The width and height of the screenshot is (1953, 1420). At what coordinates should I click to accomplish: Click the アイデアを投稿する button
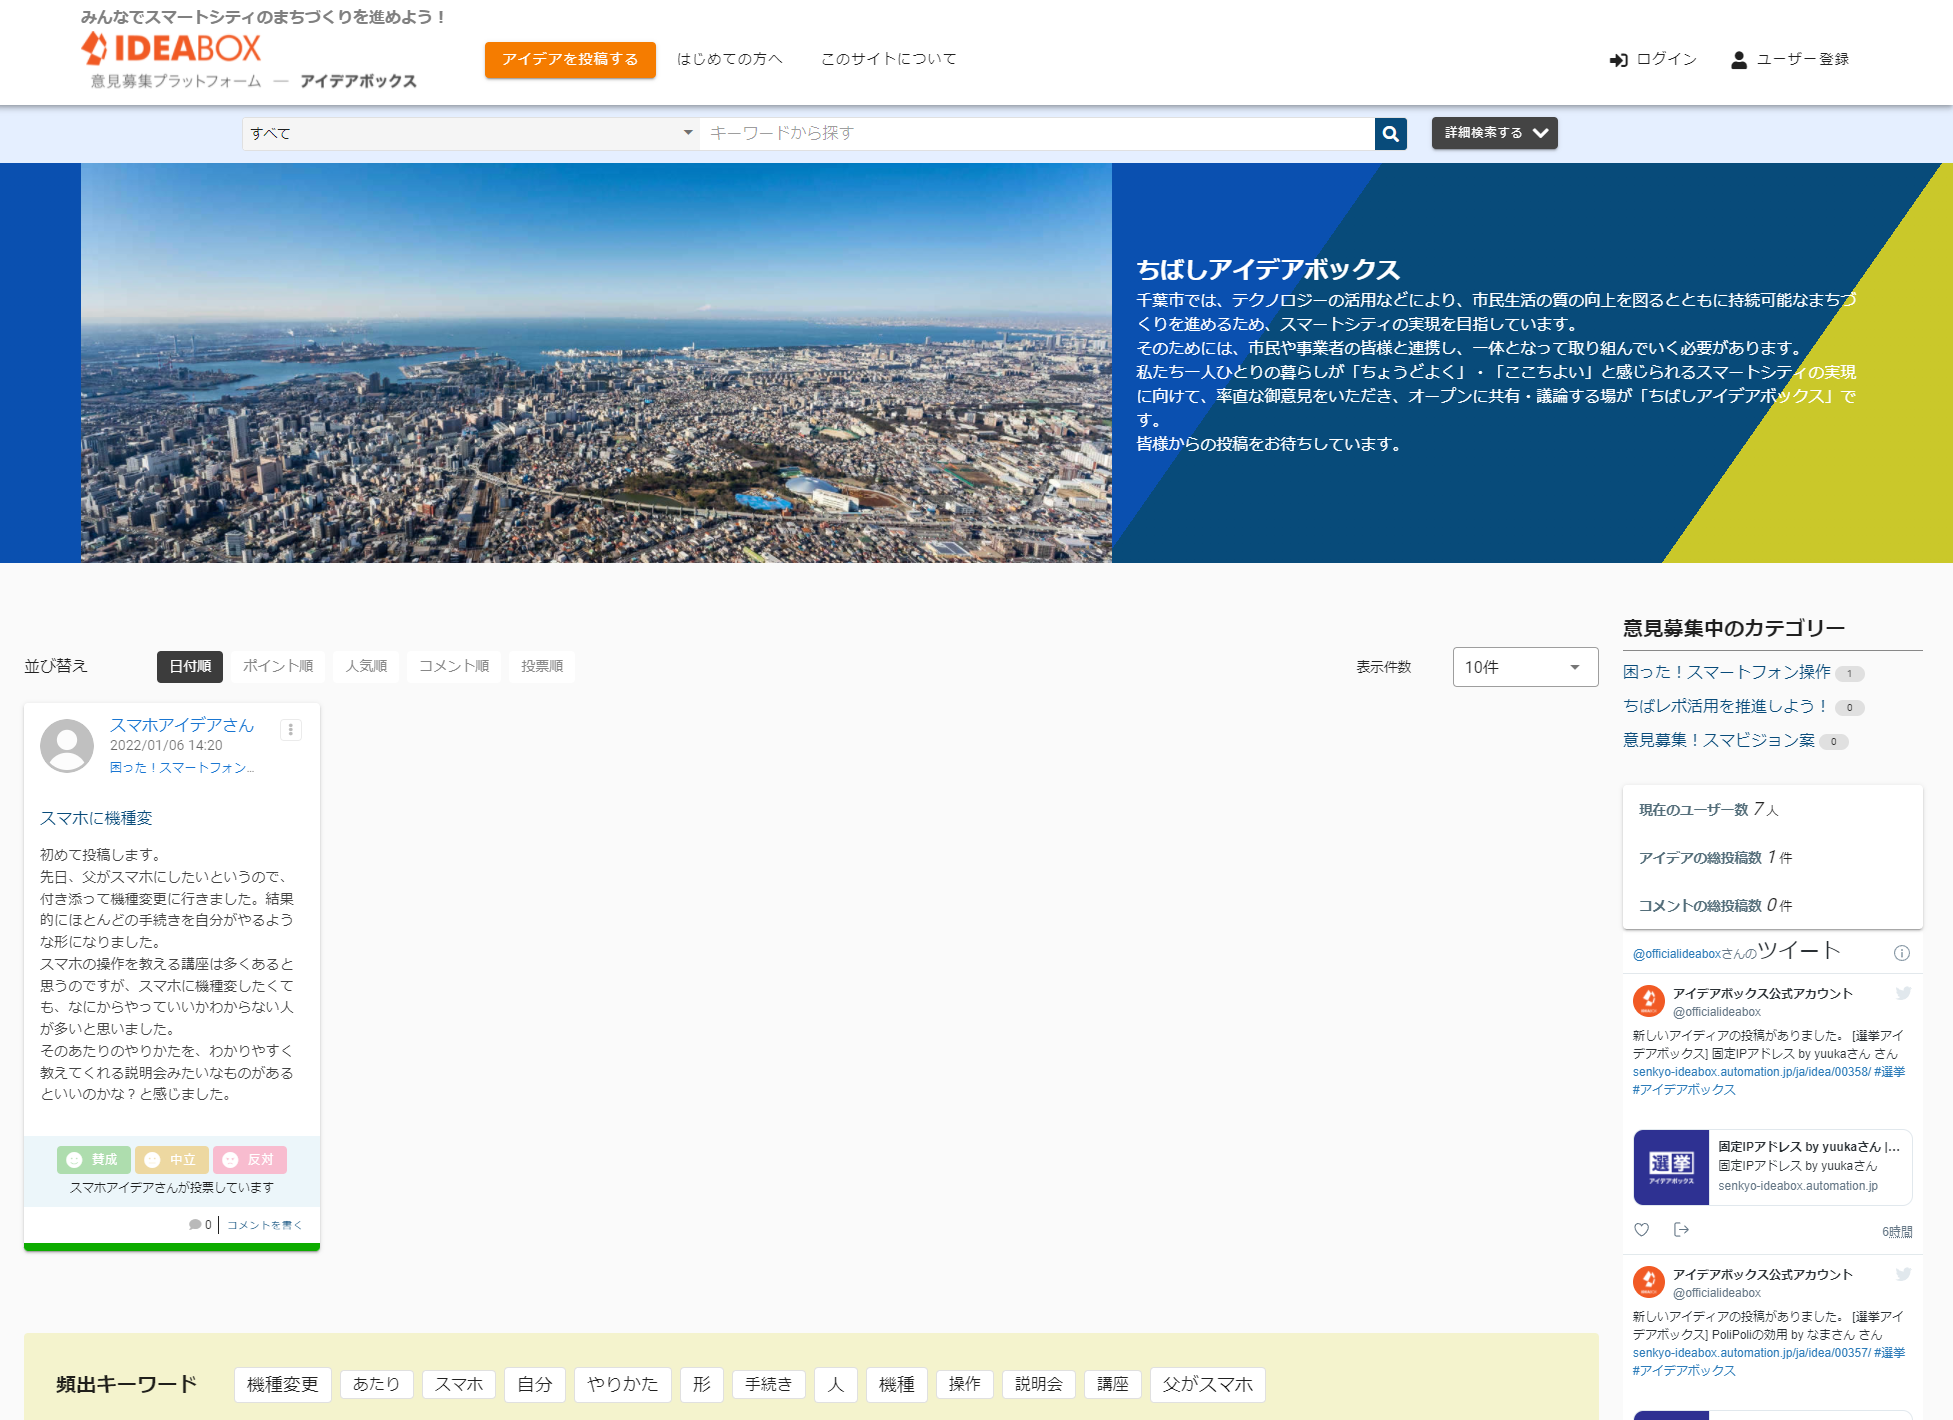569,59
